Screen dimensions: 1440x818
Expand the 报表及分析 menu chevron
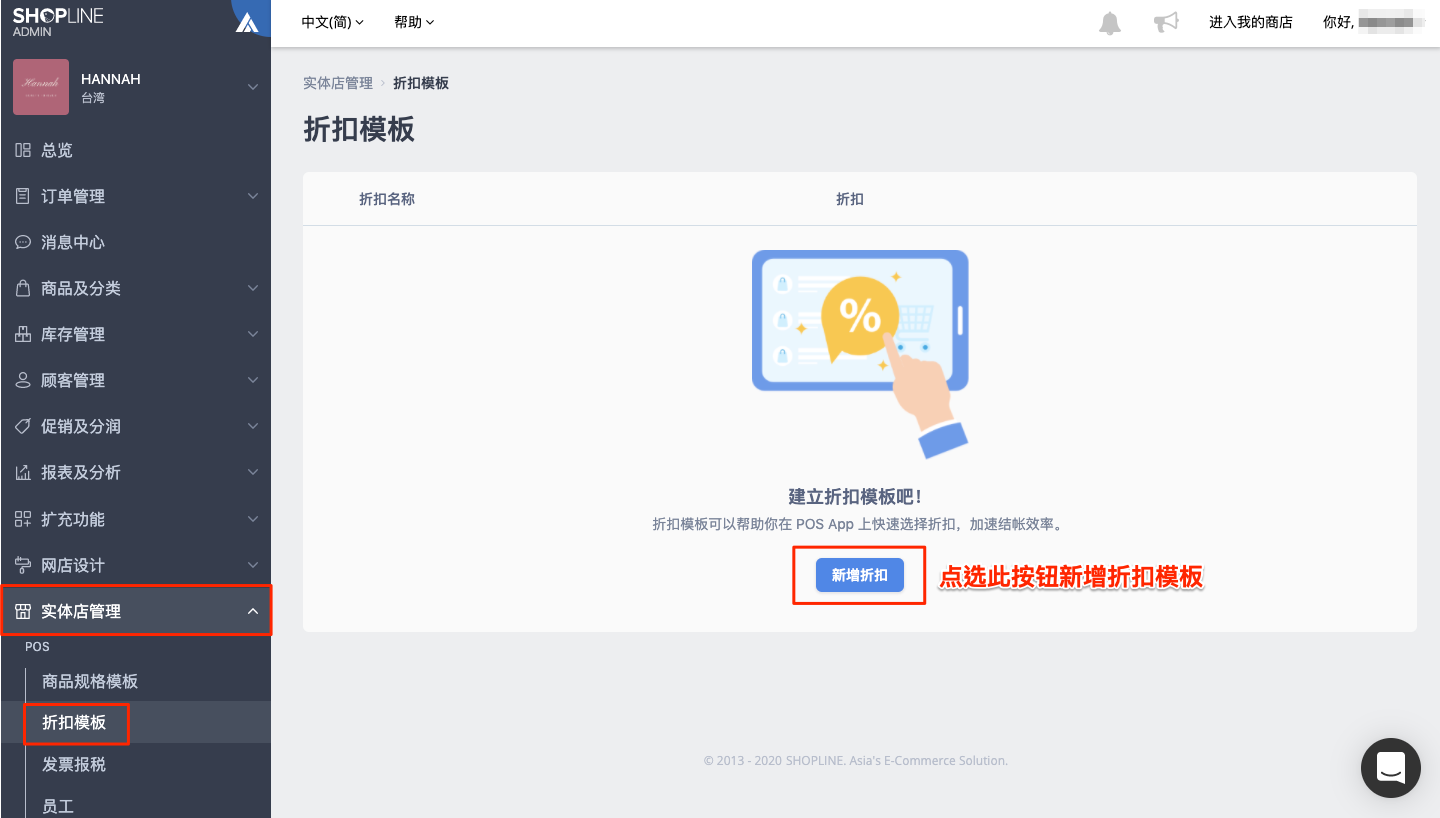click(253, 472)
